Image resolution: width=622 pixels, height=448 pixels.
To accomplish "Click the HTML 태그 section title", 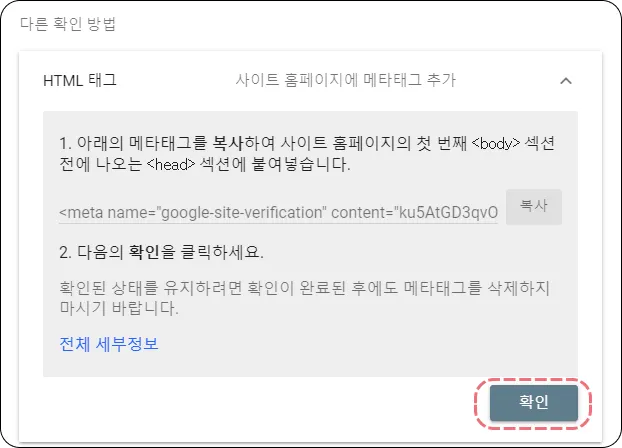I will [x=80, y=81].
